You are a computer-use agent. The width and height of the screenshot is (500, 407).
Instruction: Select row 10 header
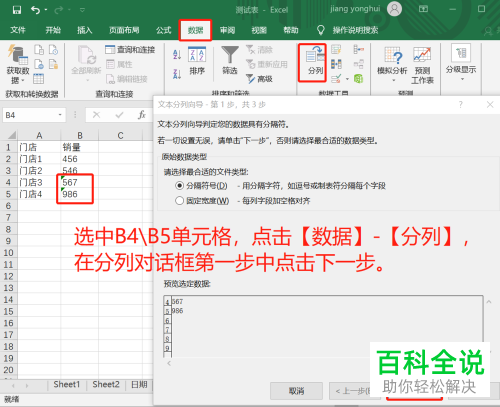[8, 253]
